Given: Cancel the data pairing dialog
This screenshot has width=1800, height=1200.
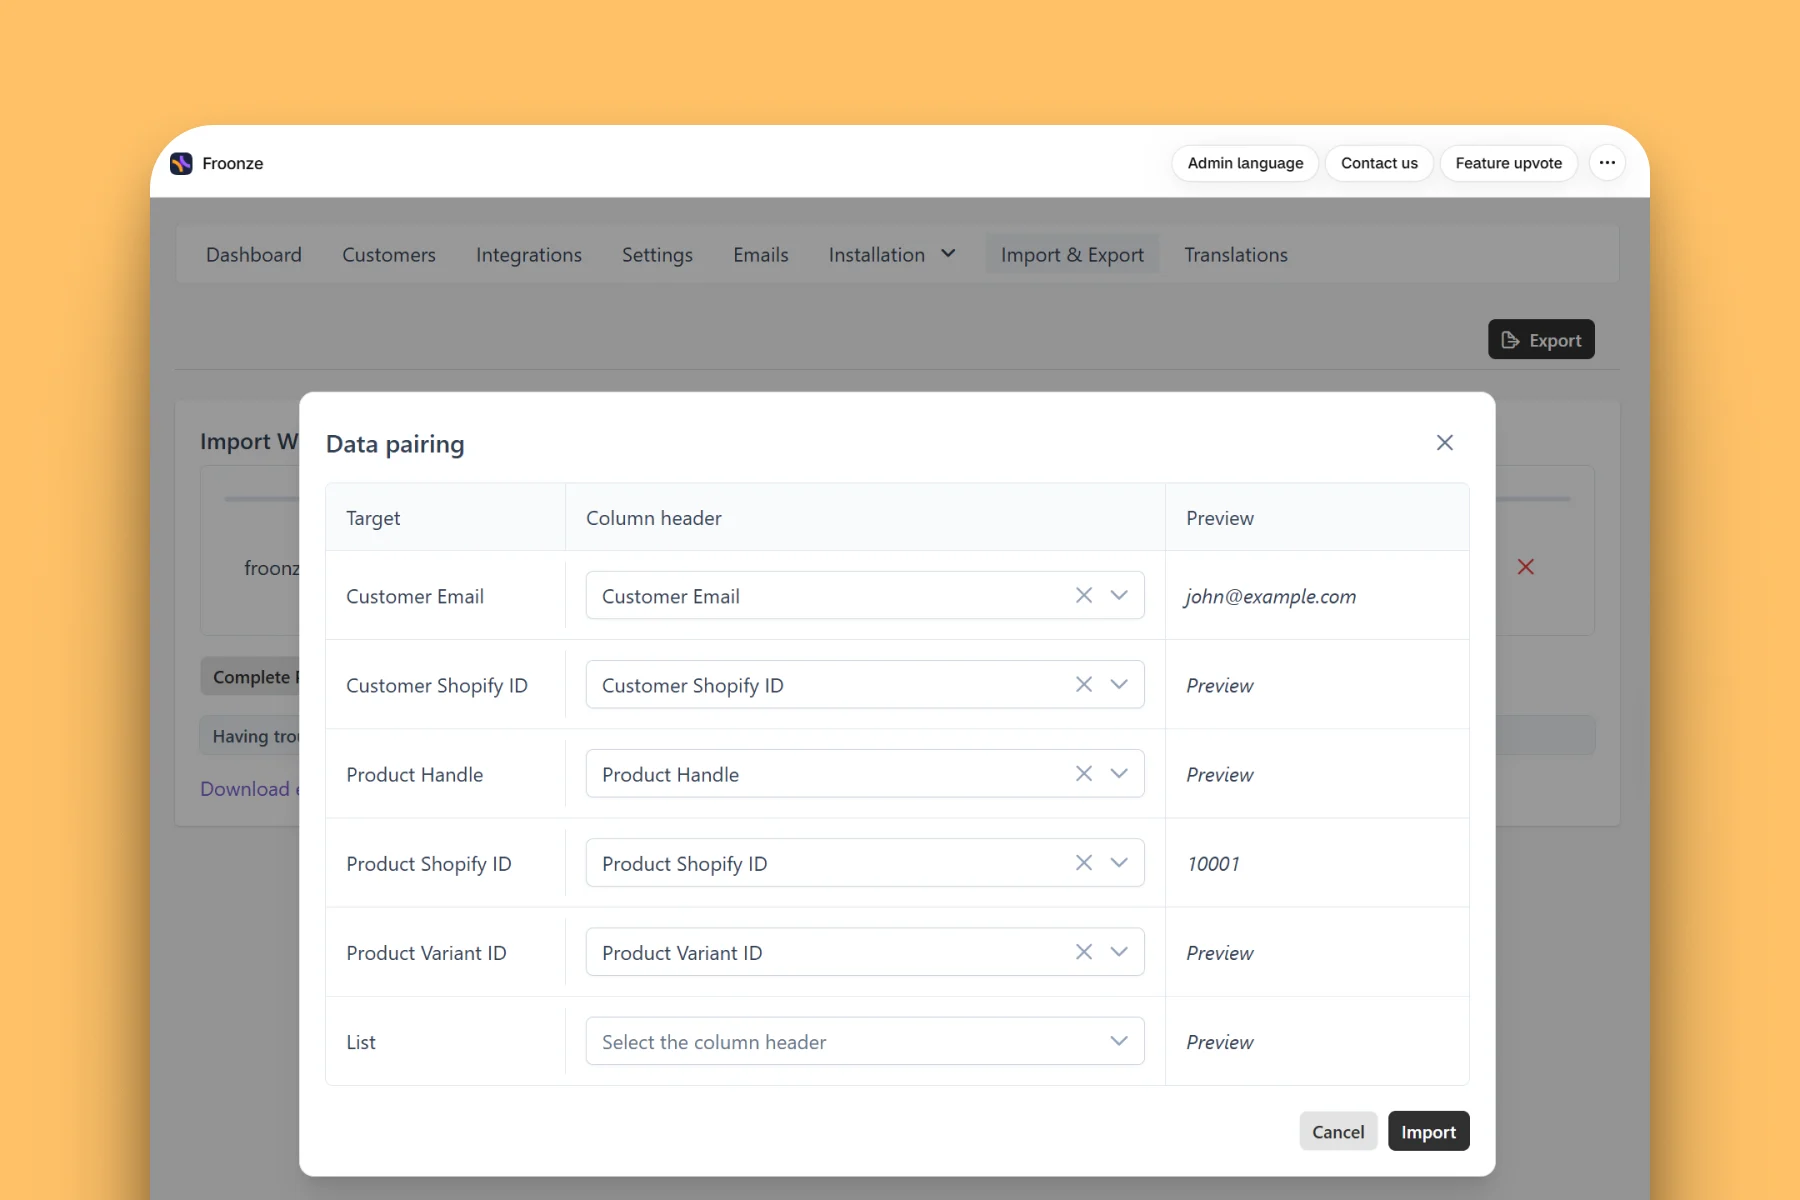Looking at the screenshot, I should [1338, 1131].
